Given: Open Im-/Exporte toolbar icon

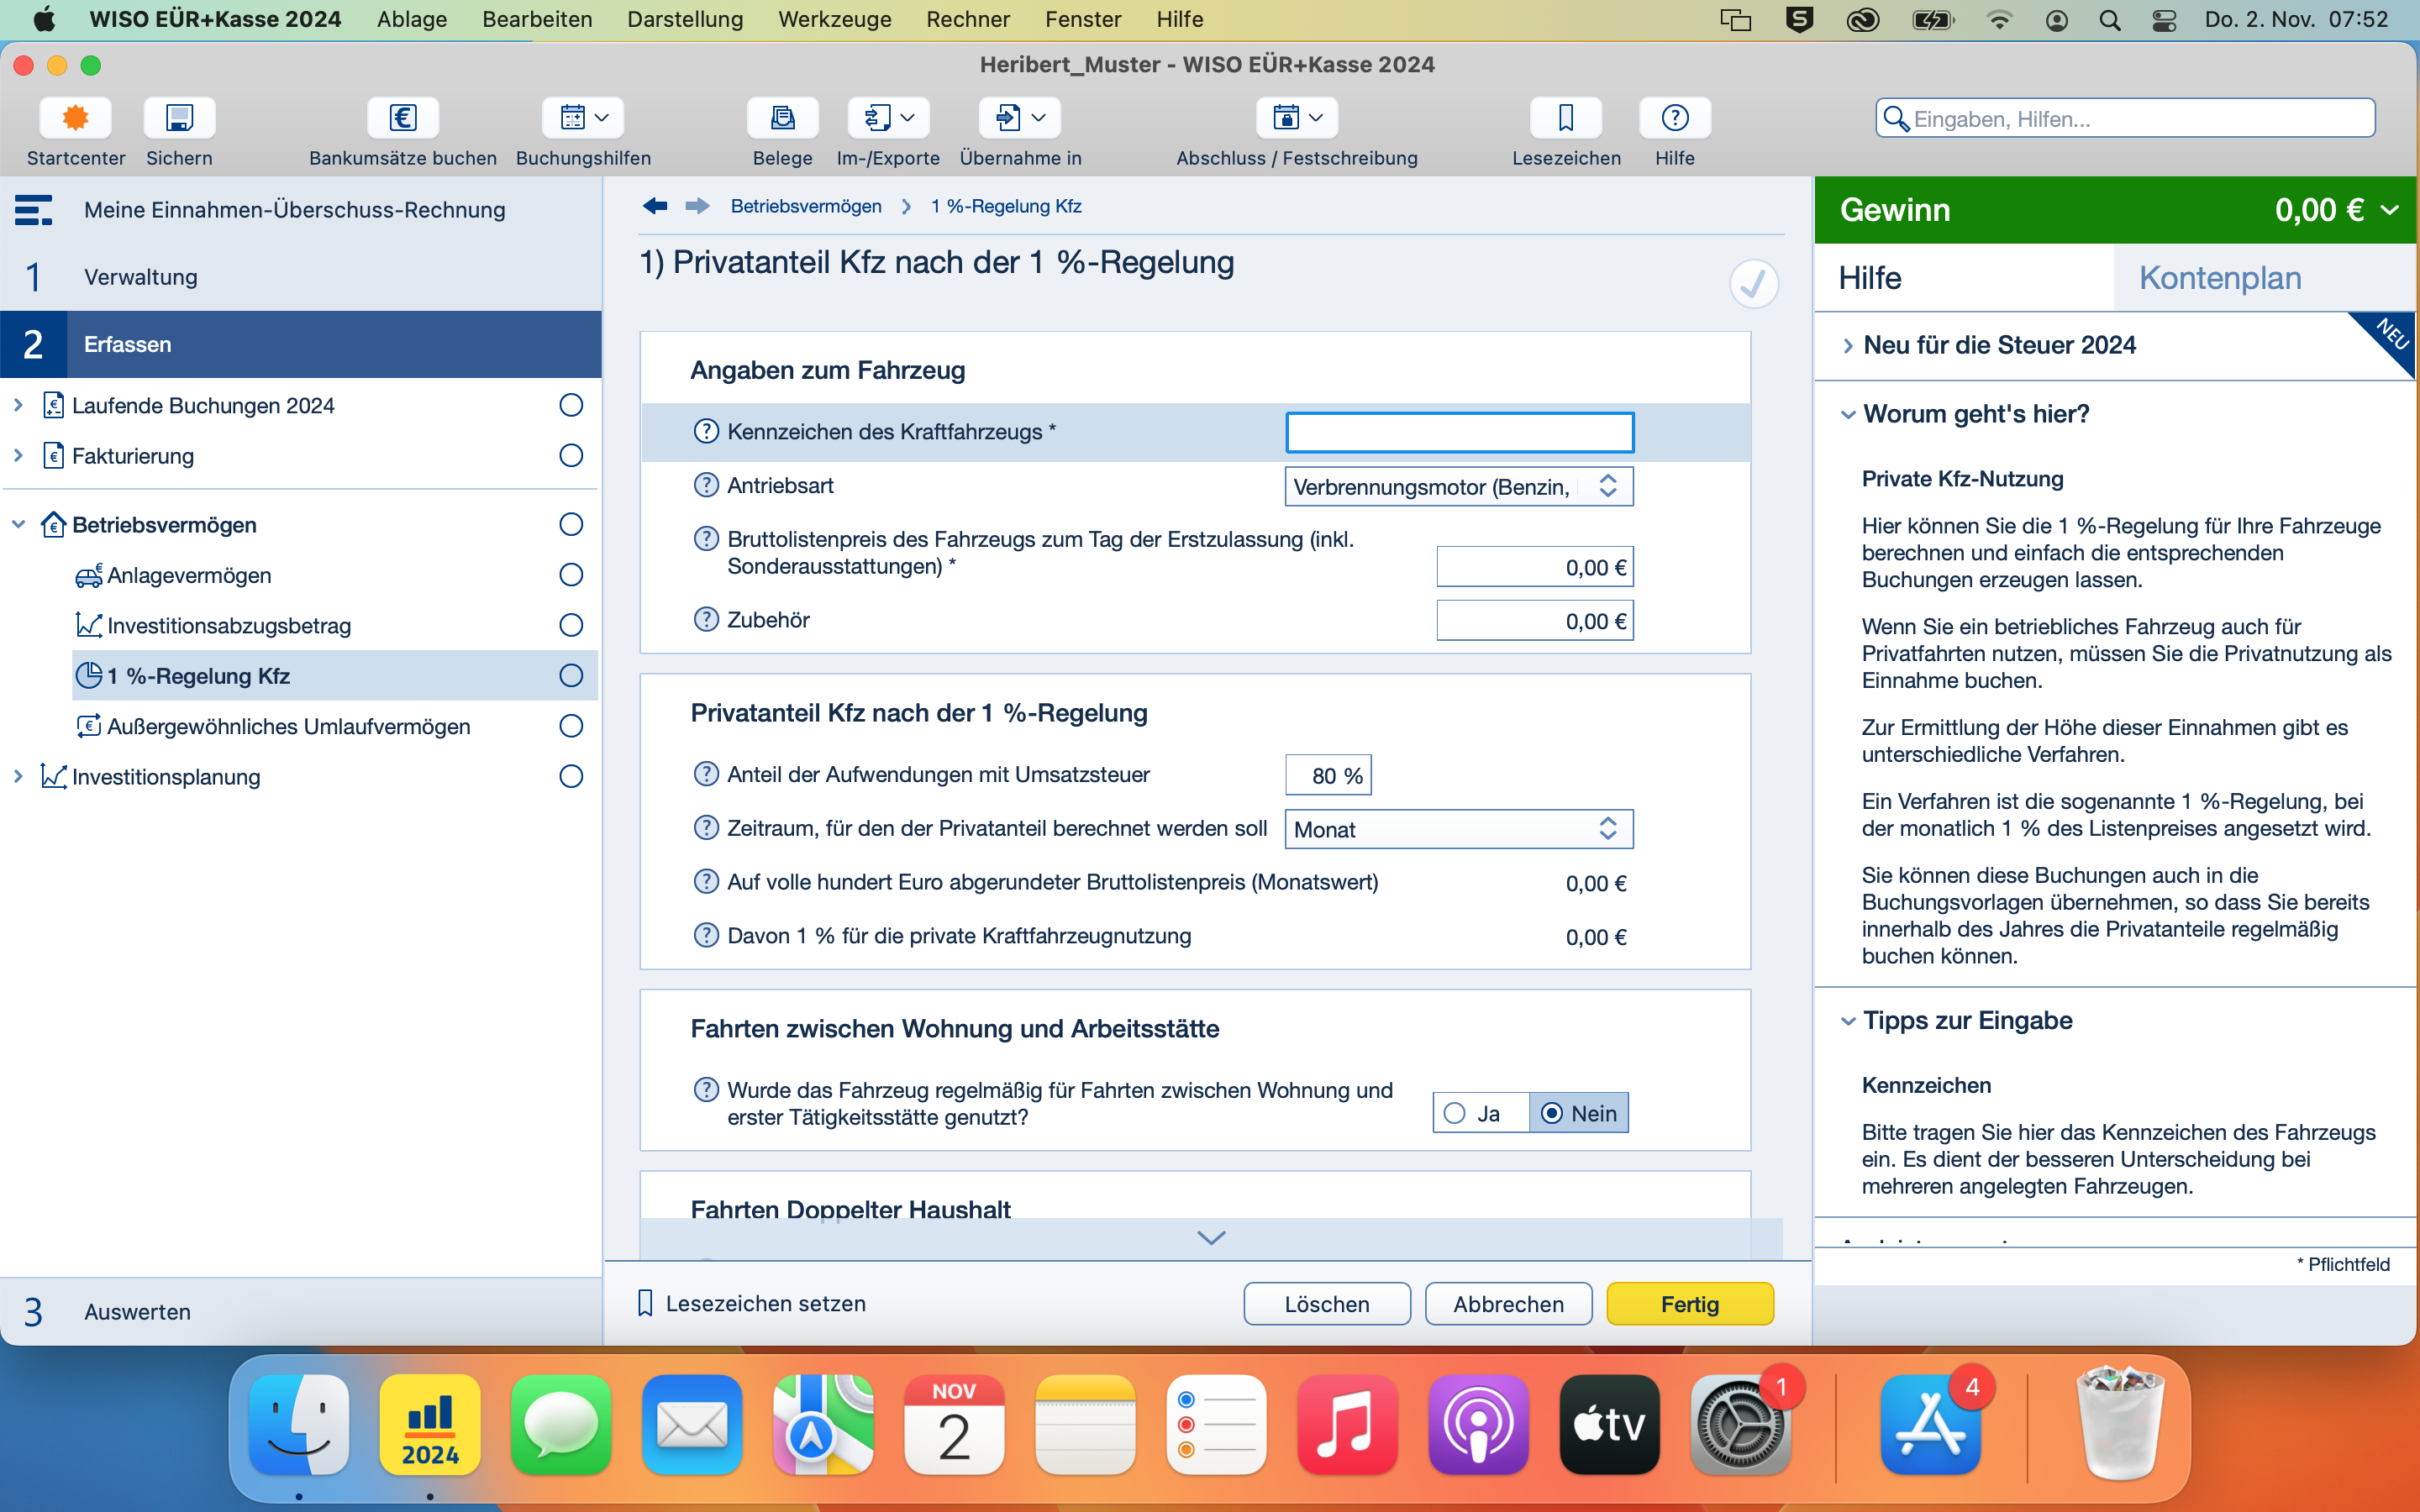Looking at the screenshot, I should click(888, 118).
